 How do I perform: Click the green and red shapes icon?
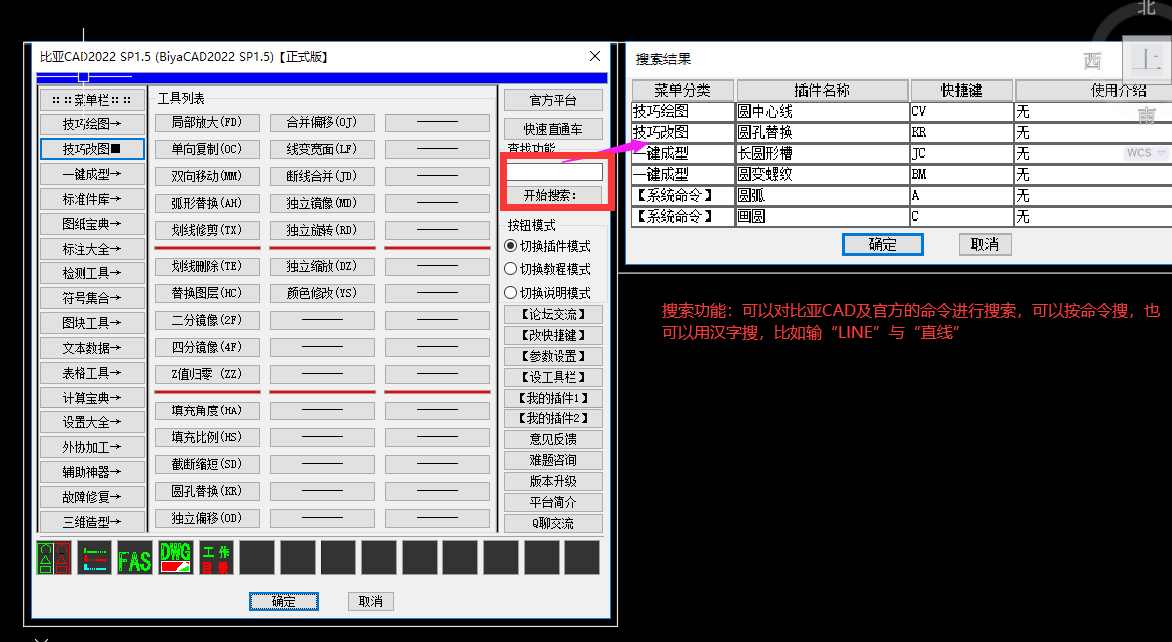(x=54, y=558)
